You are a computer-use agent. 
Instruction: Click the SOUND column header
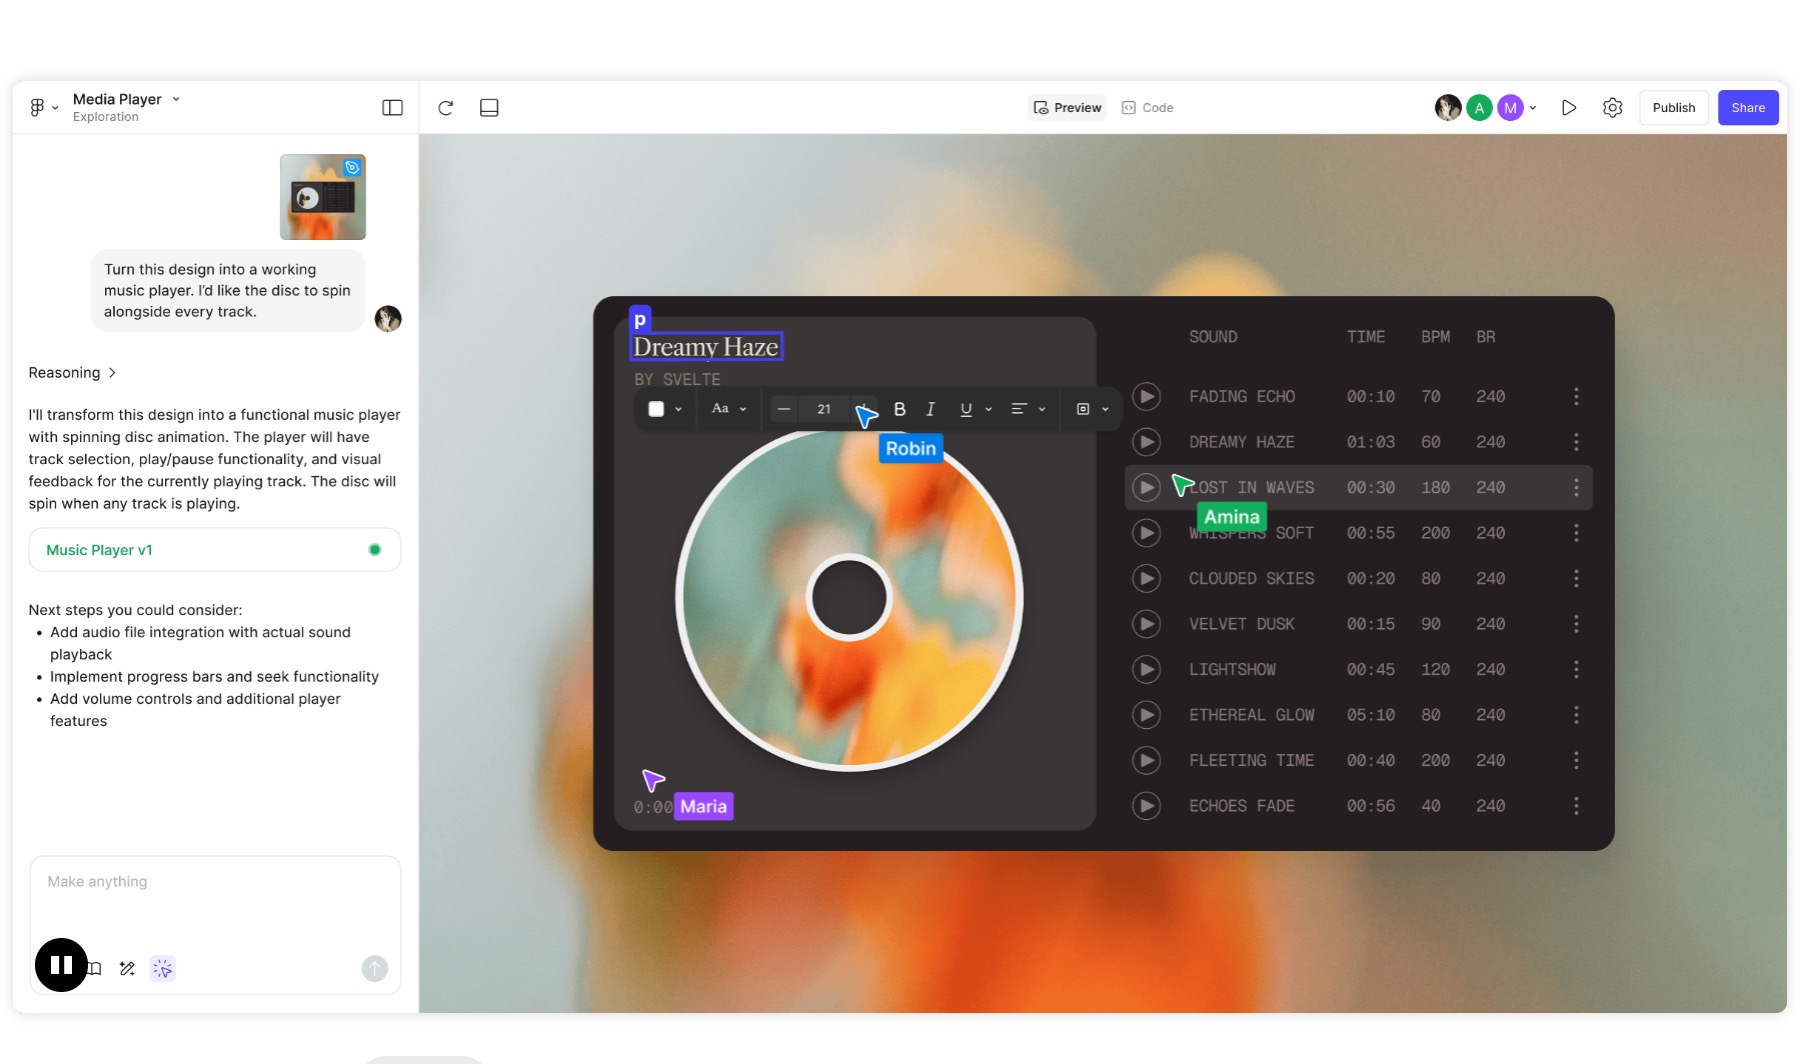coord(1213,337)
